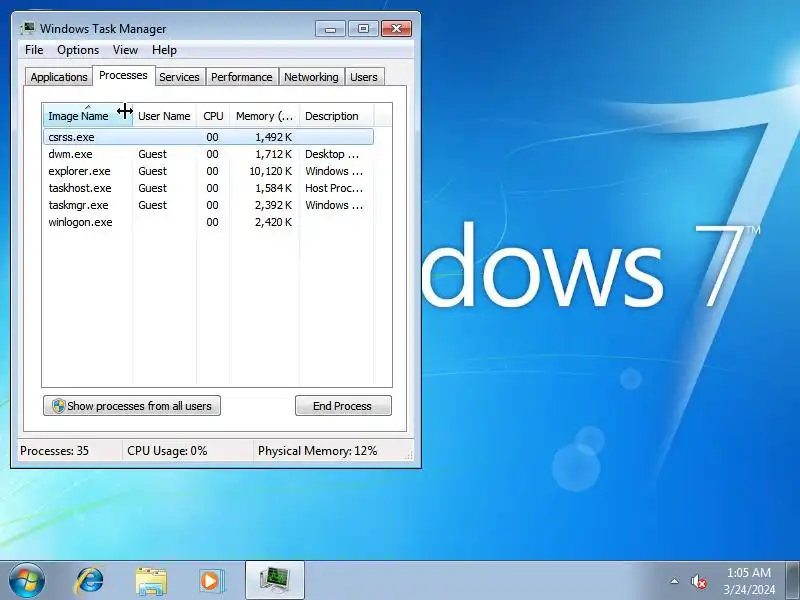
Task: Click 'CPU Usage: 0%' in status bar
Action: pos(167,451)
